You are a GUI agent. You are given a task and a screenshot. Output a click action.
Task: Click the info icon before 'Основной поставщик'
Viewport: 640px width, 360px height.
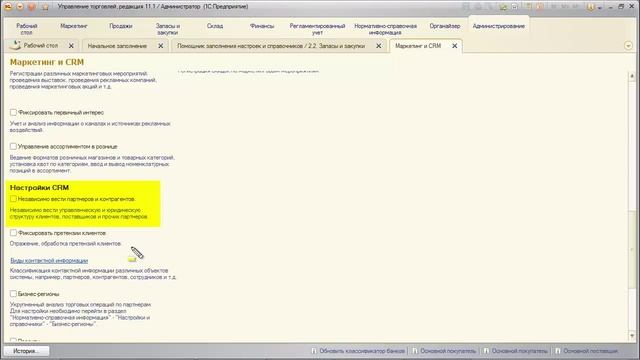pos(558,351)
